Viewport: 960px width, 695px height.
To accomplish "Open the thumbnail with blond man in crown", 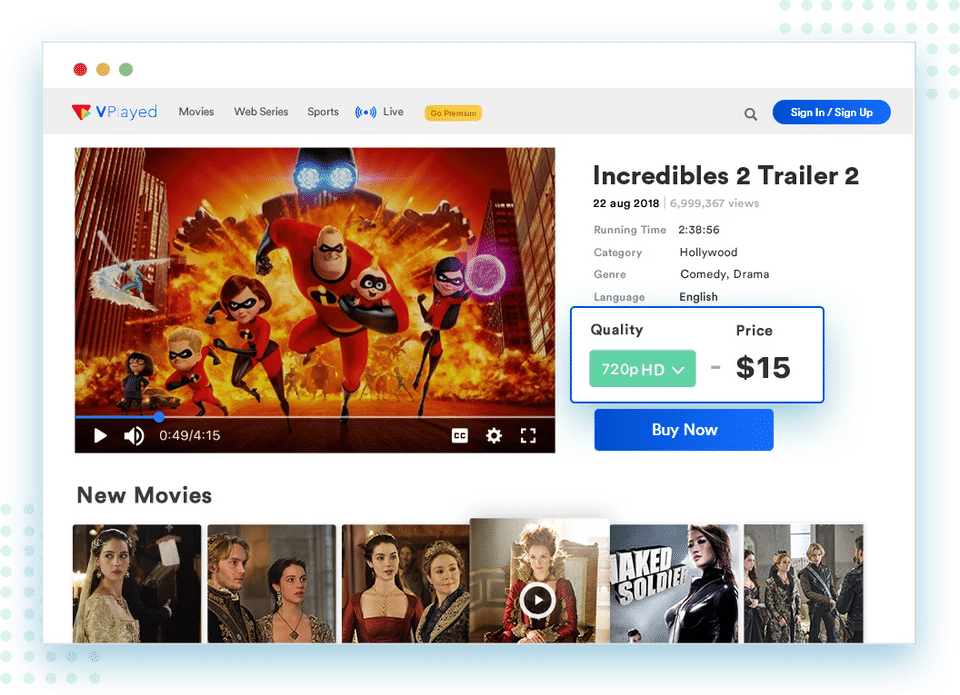I will pos(271,584).
